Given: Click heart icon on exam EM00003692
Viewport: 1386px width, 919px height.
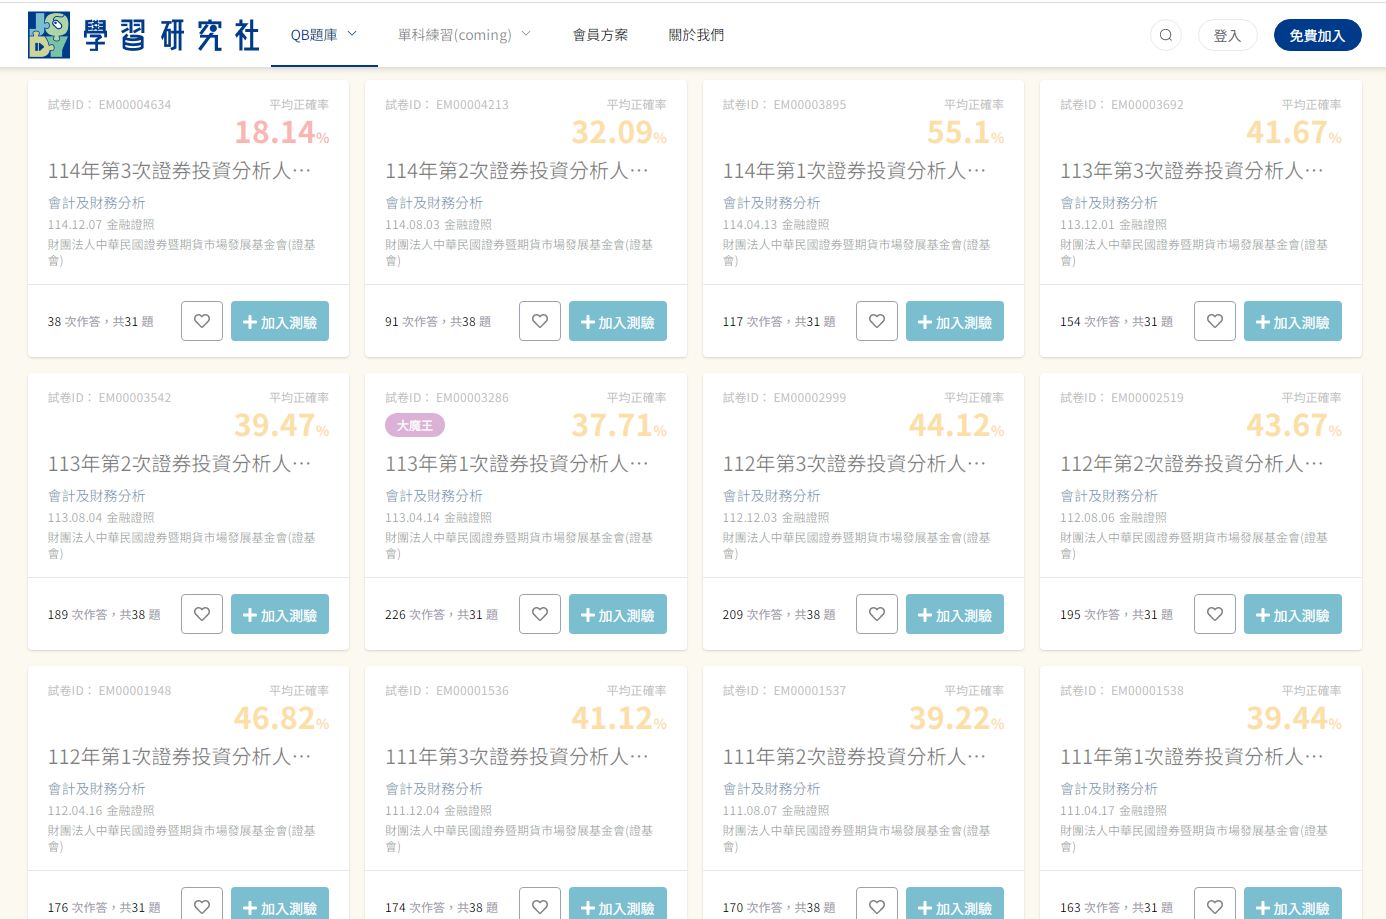Looking at the screenshot, I should 1215,322.
